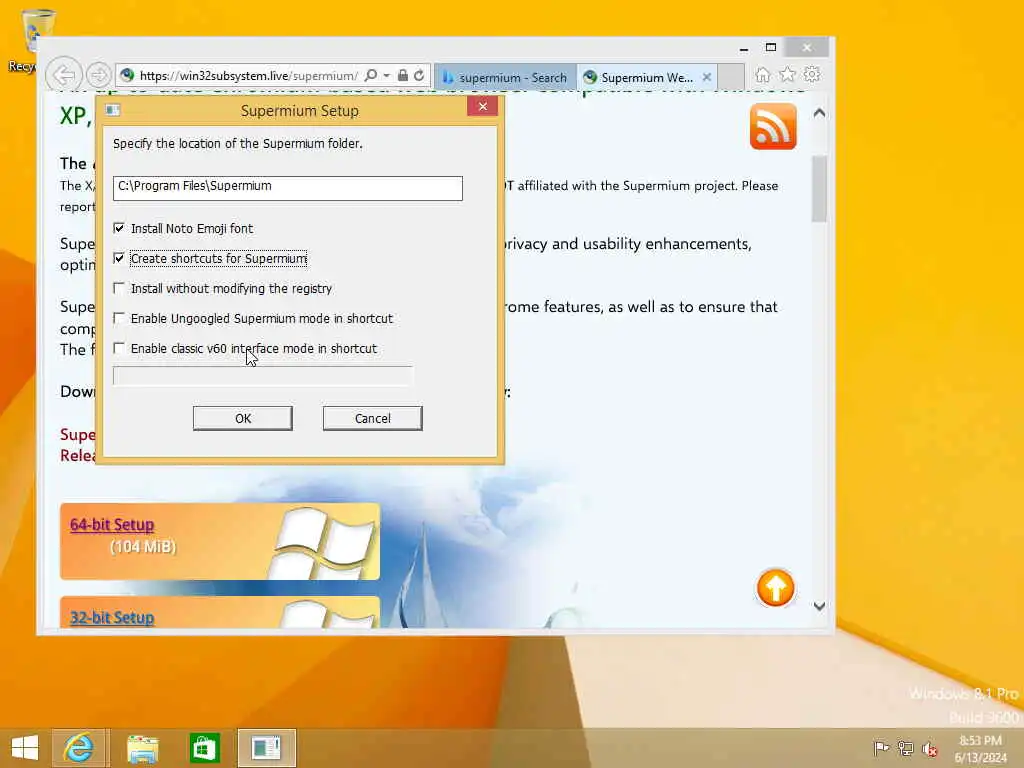Image resolution: width=1024 pixels, height=768 pixels.
Task: Open File Explorer from taskbar
Action: click(142, 748)
